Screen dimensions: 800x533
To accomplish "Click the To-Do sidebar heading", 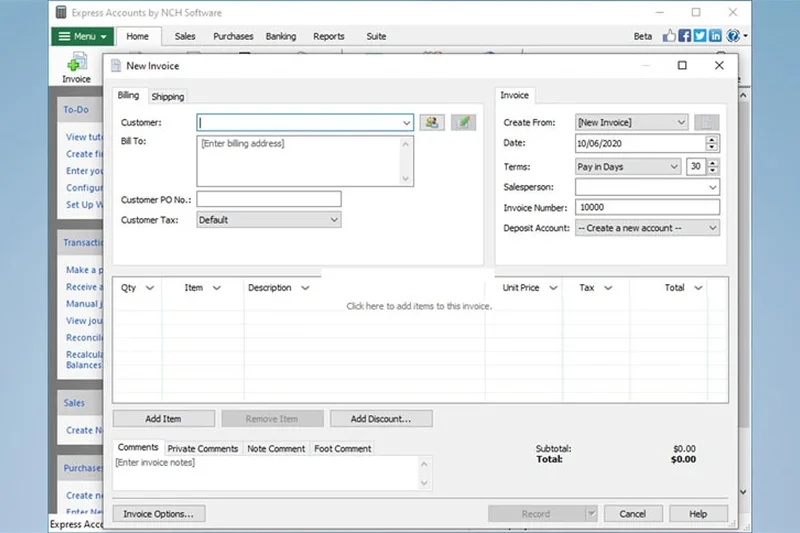I will 76,110.
